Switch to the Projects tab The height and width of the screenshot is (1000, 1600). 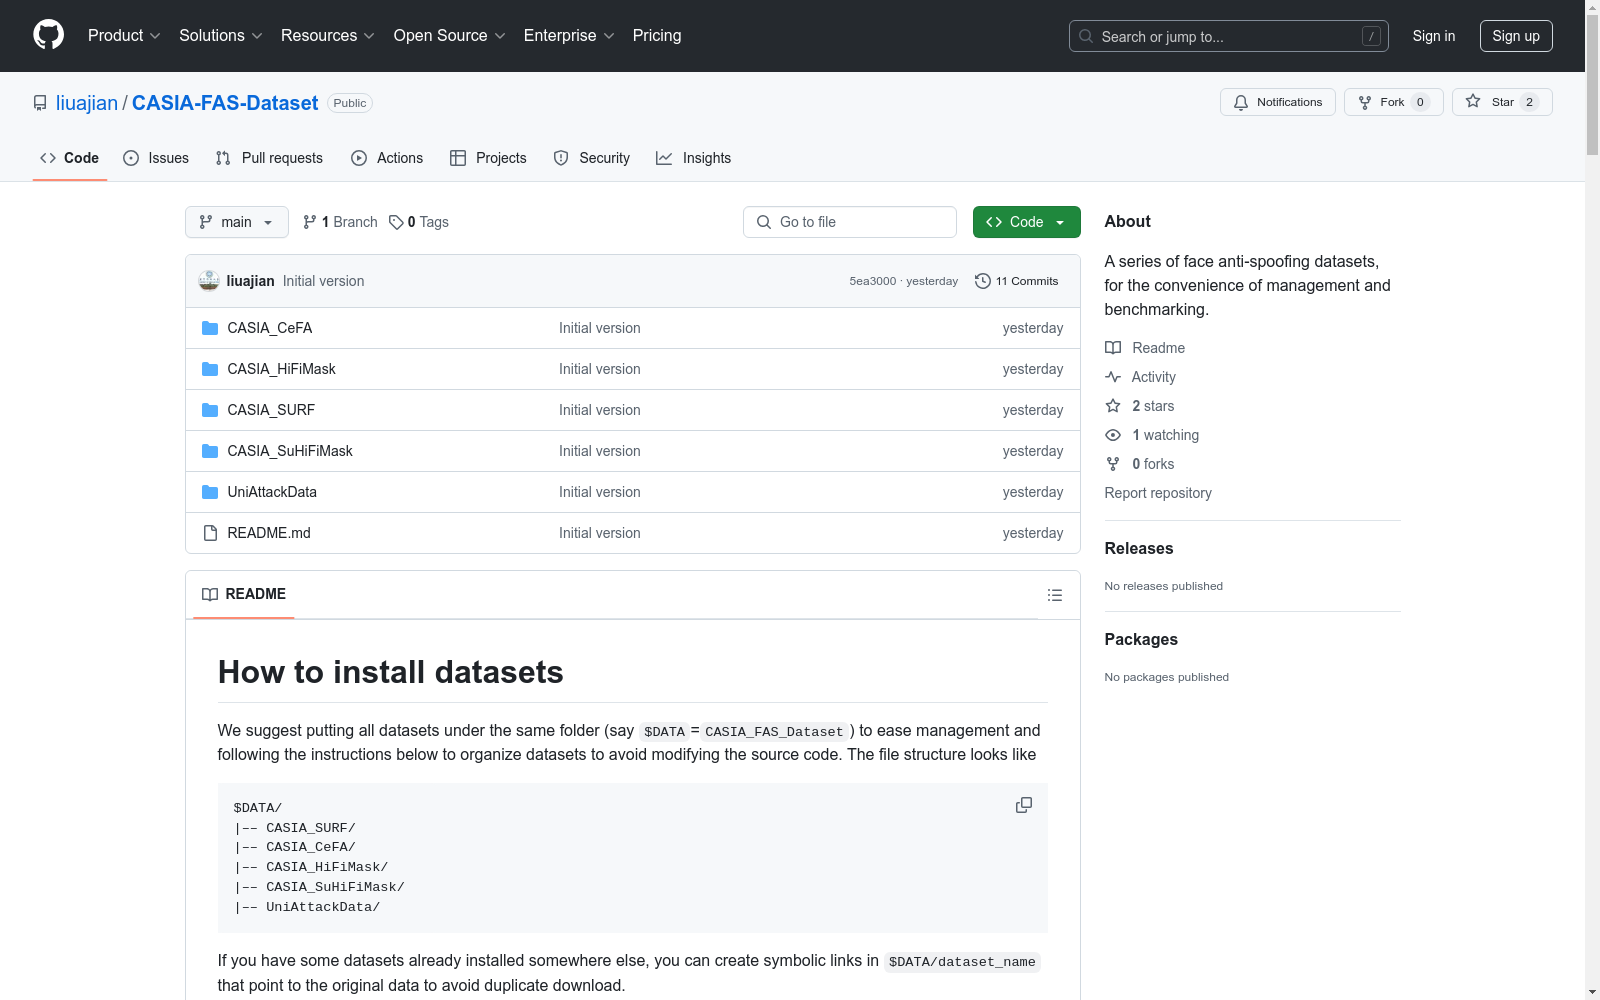(488, 158)
